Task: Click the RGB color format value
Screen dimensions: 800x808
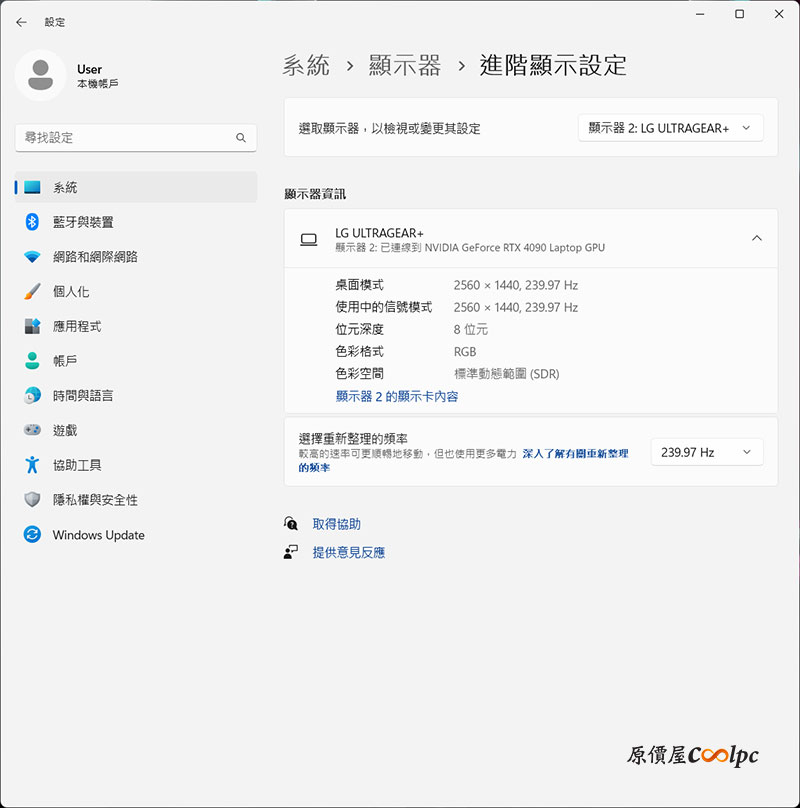Action: coord(465,351)
